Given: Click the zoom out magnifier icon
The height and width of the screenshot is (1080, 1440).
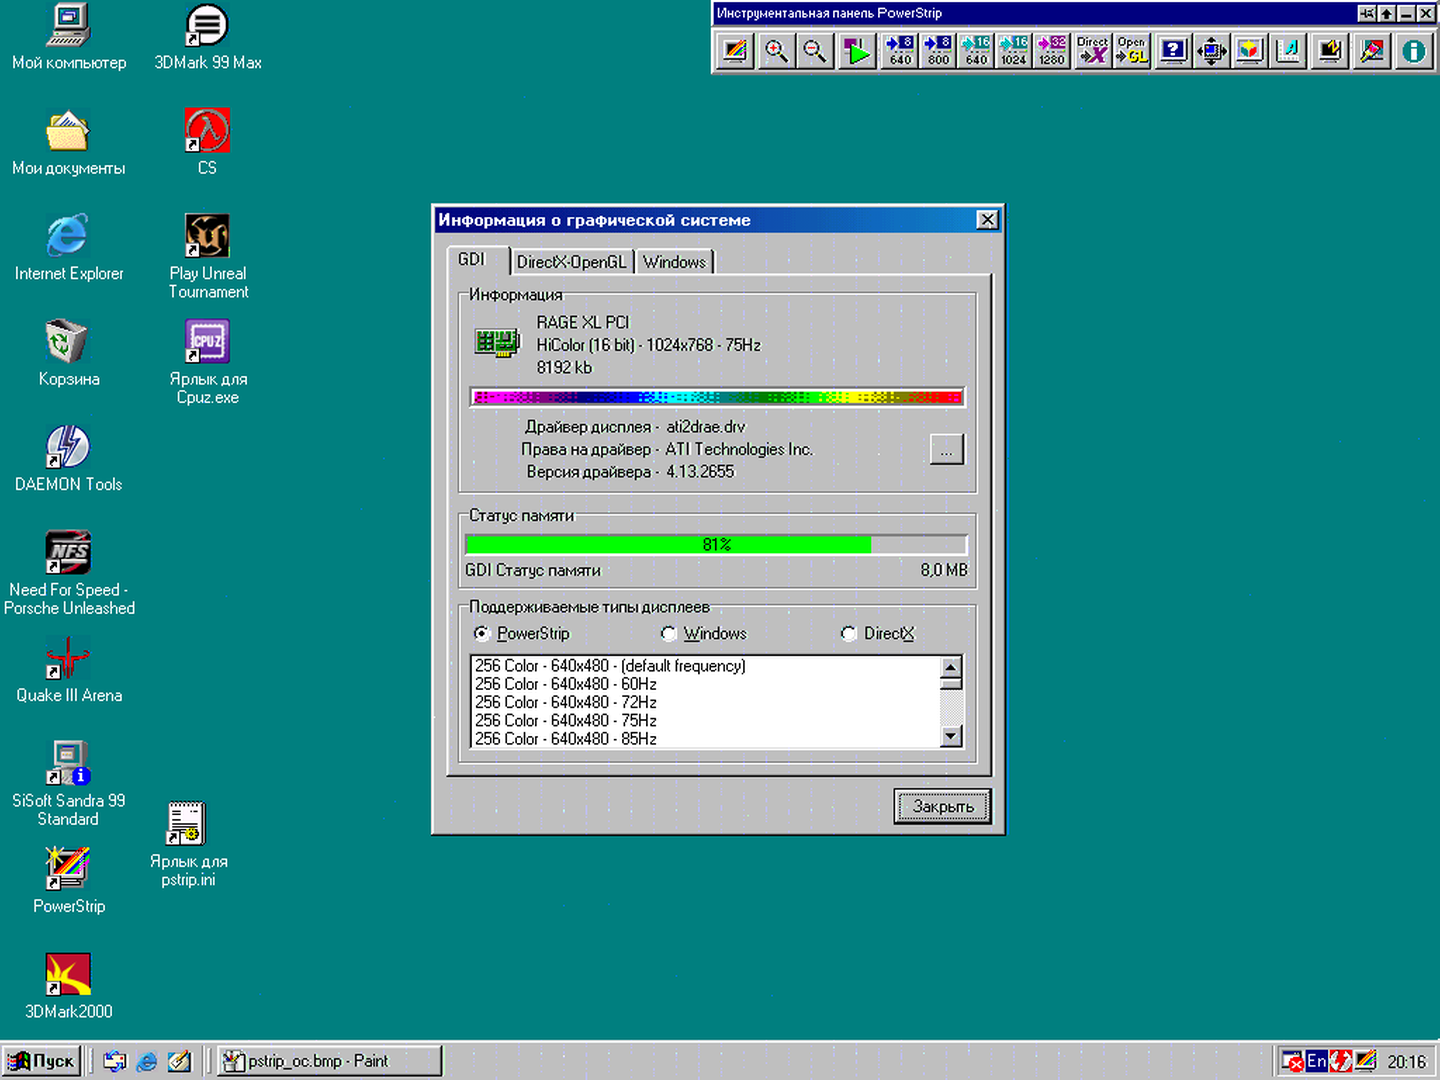Looking at the screenshot, I should (815, 50).
